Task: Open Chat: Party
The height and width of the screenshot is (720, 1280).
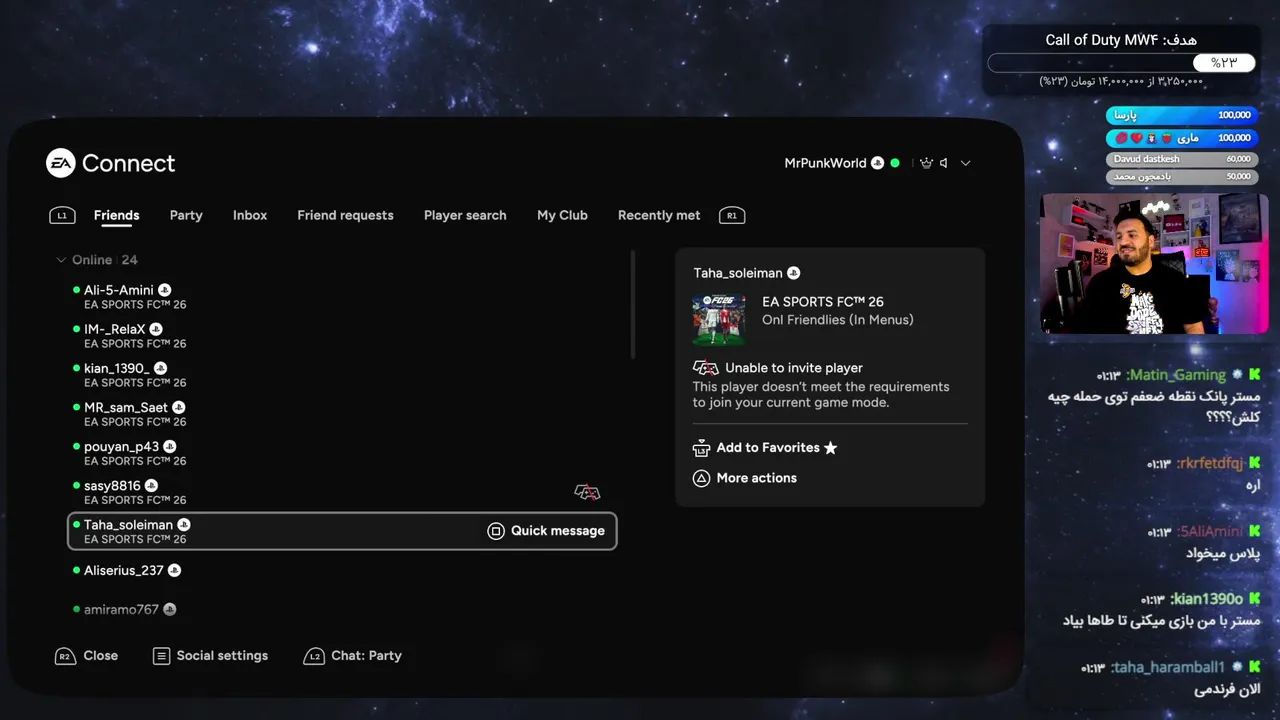Action: 366,656
